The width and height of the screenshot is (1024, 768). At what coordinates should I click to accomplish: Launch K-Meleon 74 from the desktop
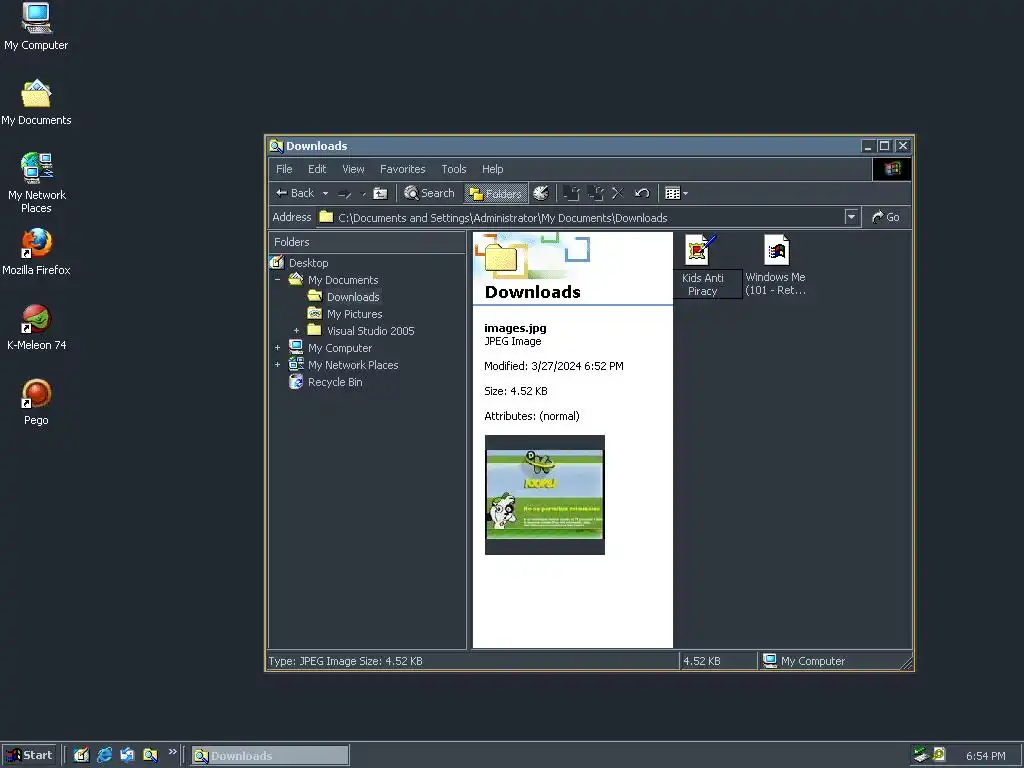coord(37,327)
